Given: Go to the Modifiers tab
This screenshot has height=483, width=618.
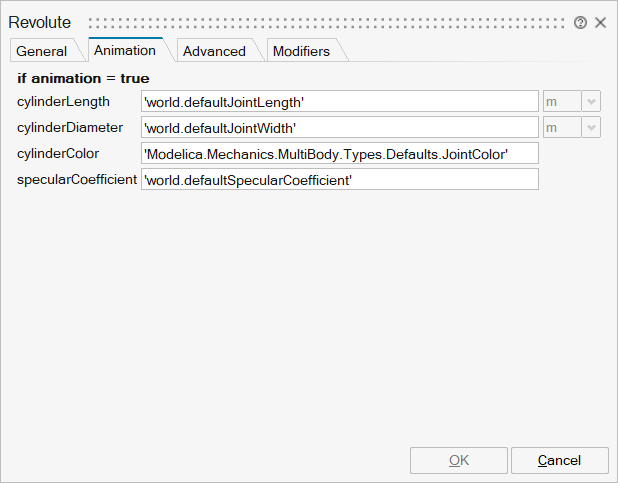Looking at the screenshot, I should pyautogui.click(x=301, y=51).
